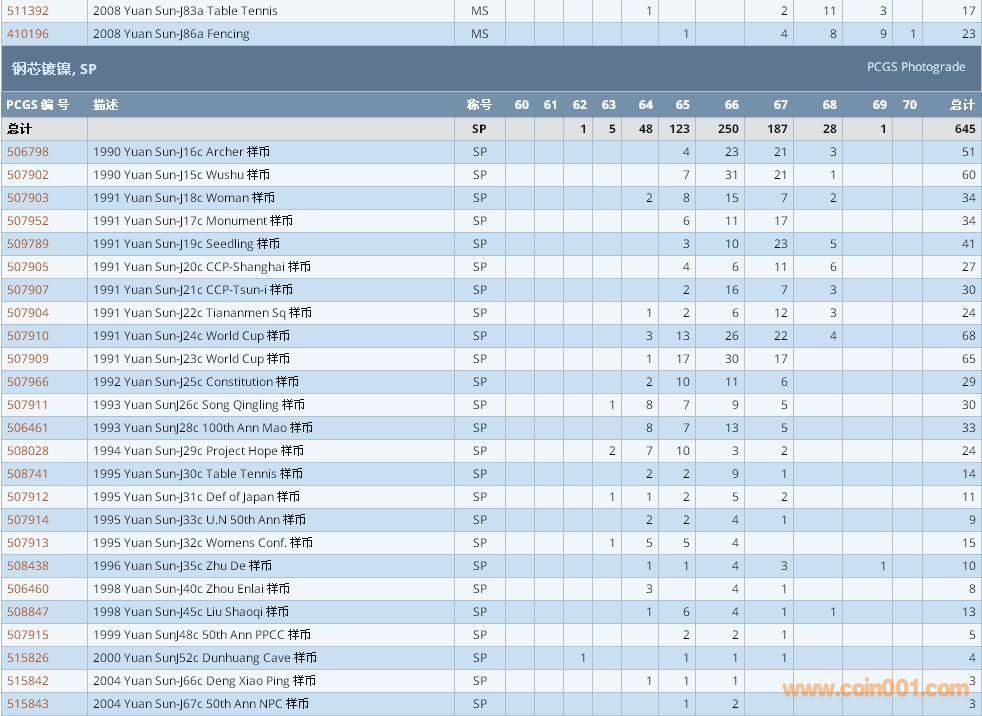Click the 描述 column header
This screenshot has height=716, width=982.
(106, 105)
